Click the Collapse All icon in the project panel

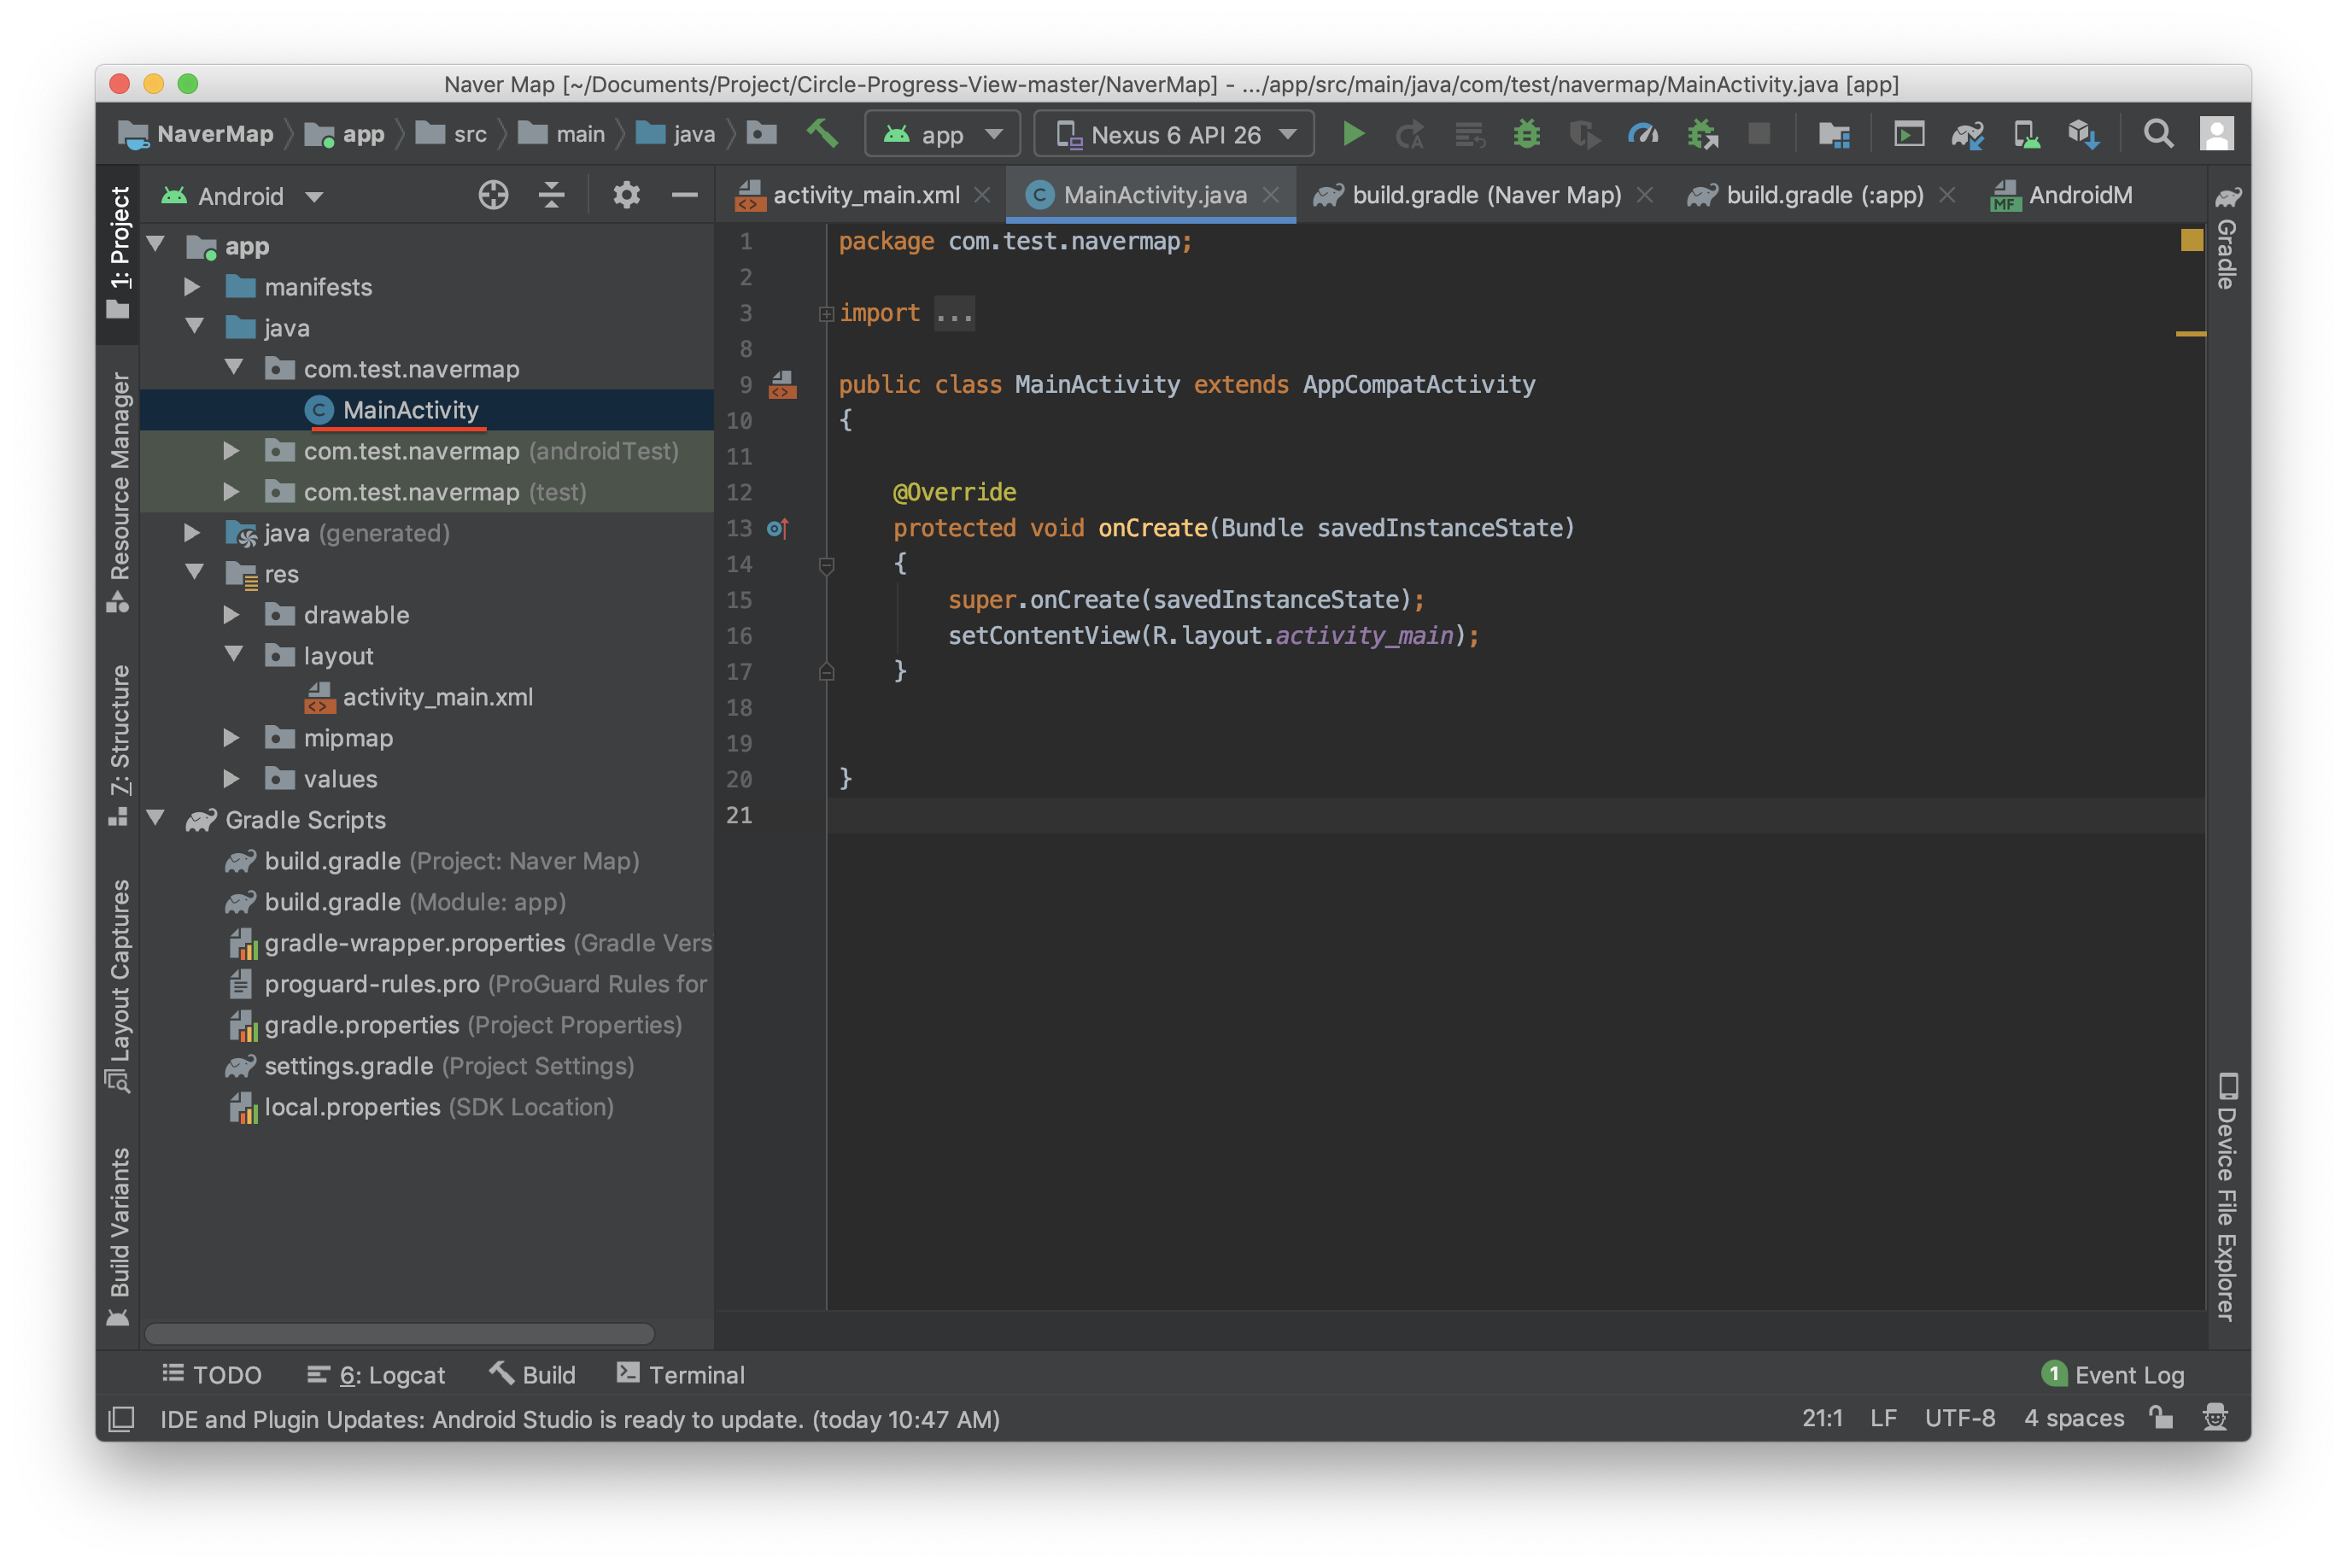pyautogui.click(x=551, y=195)
